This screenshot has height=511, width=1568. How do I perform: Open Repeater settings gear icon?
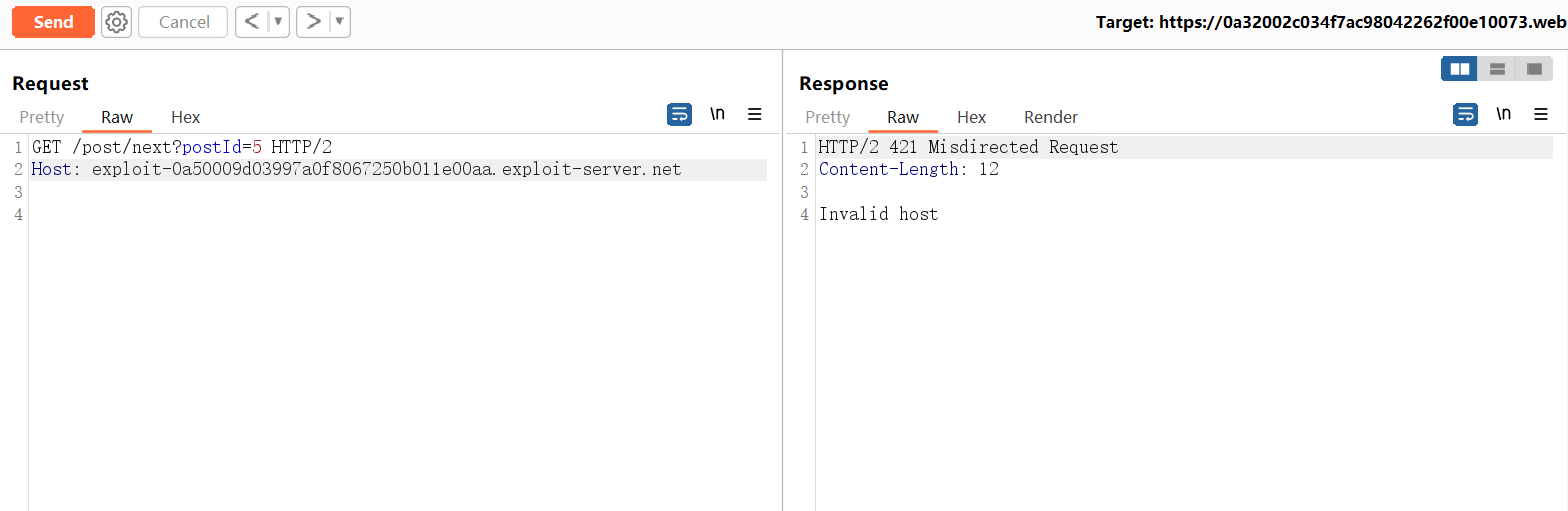116,22
